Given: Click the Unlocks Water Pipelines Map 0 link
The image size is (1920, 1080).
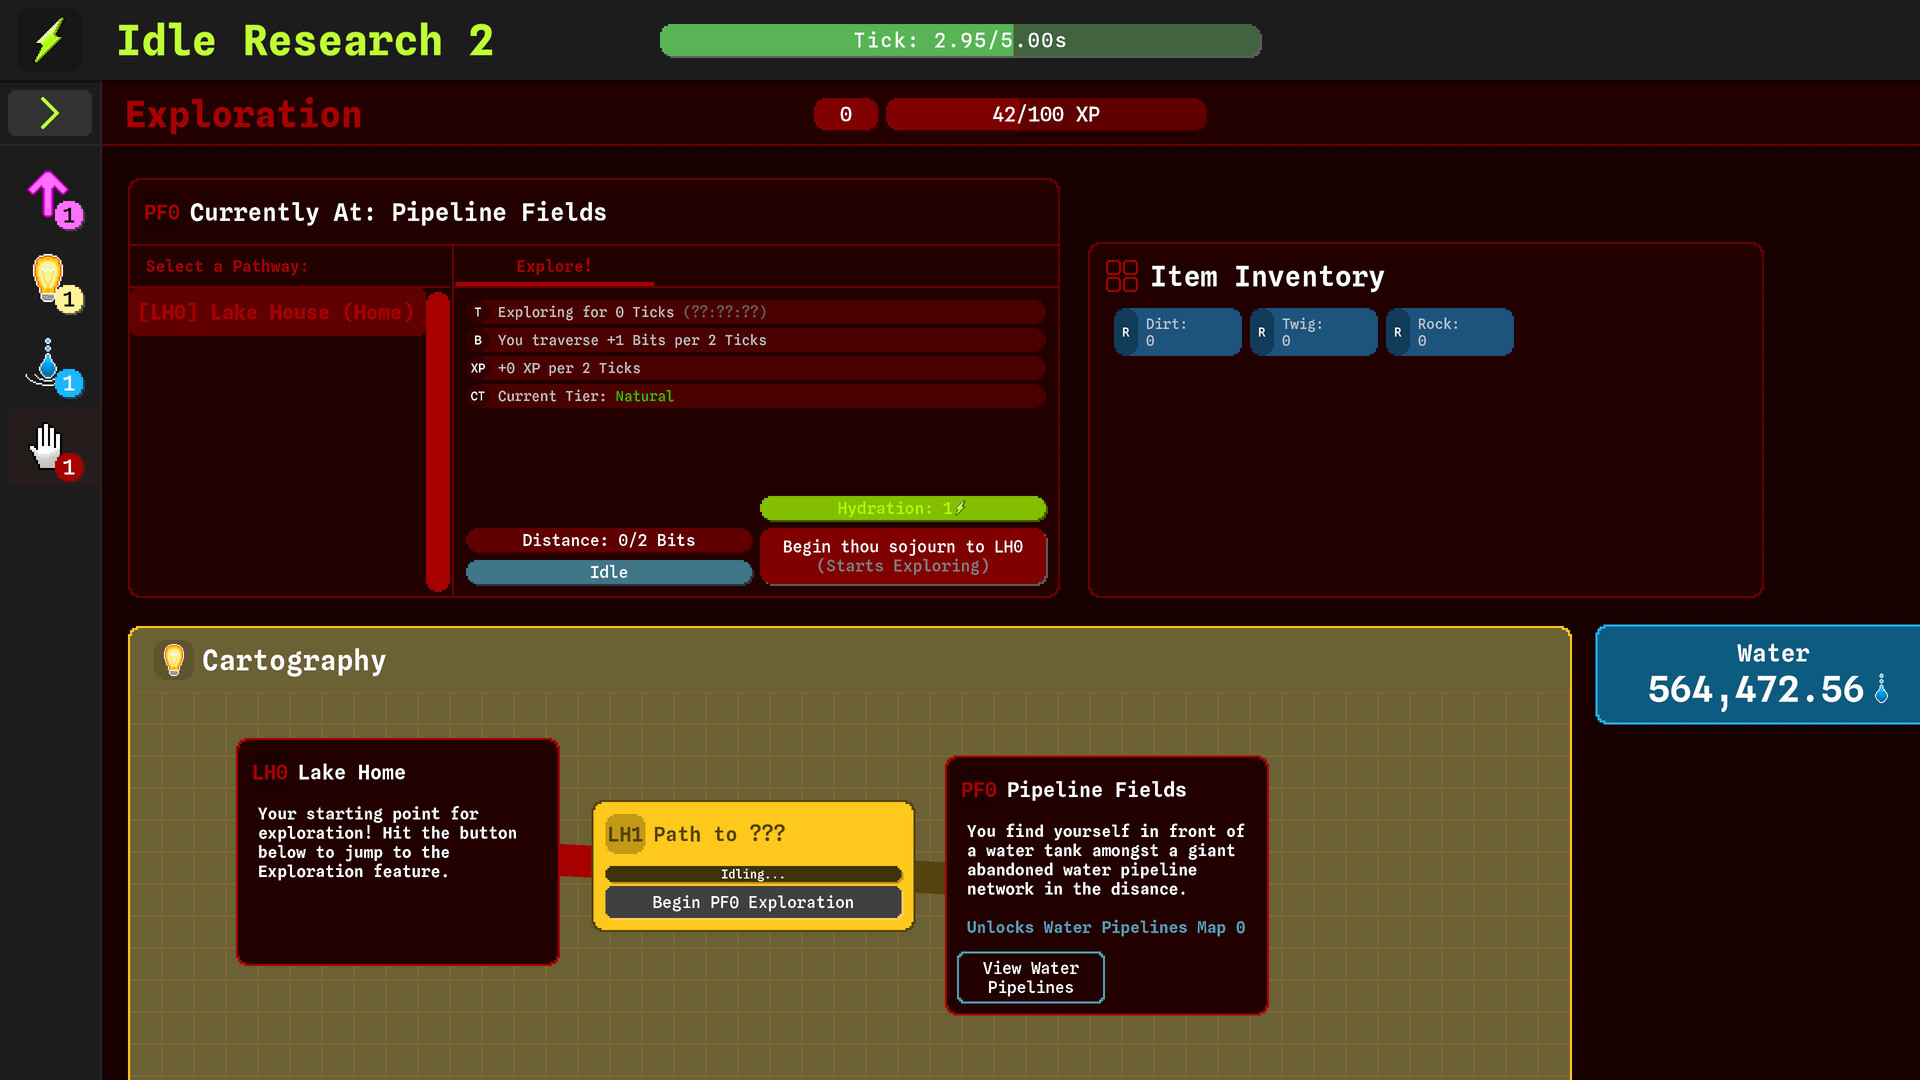Looking at the screenshot, I should click(1105, 927).
